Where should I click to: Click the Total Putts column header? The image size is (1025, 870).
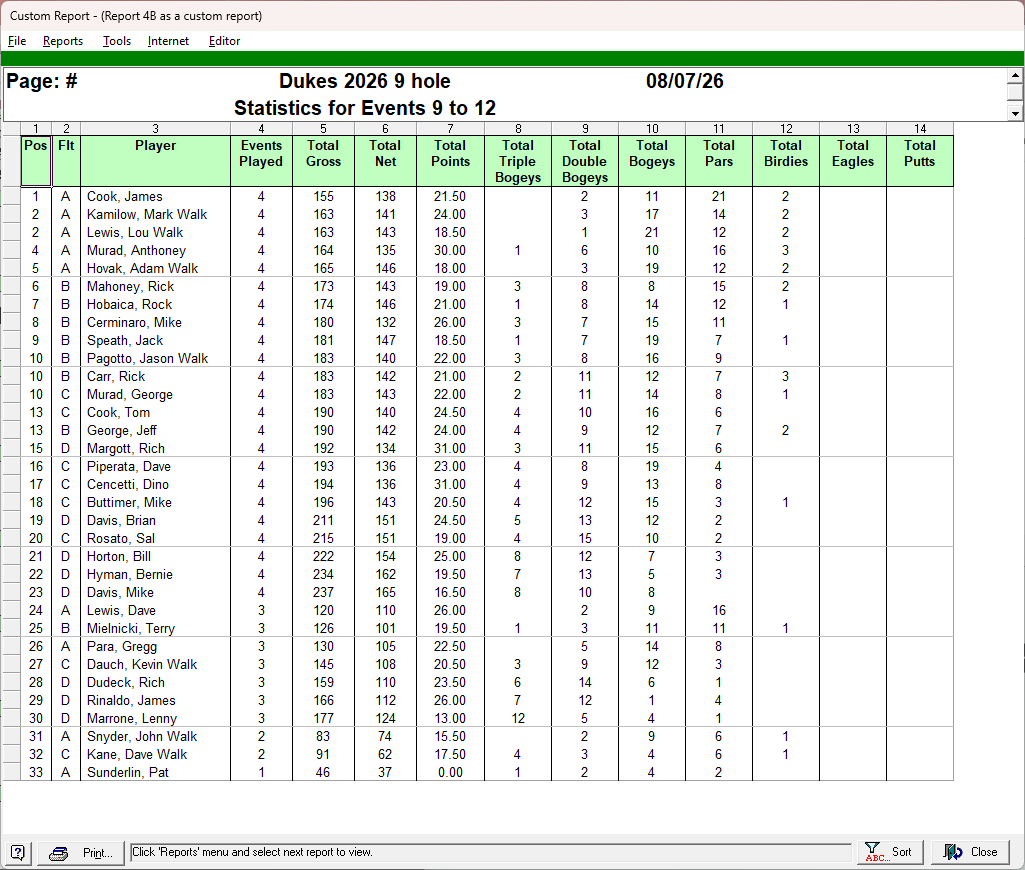tap(919, 161)
